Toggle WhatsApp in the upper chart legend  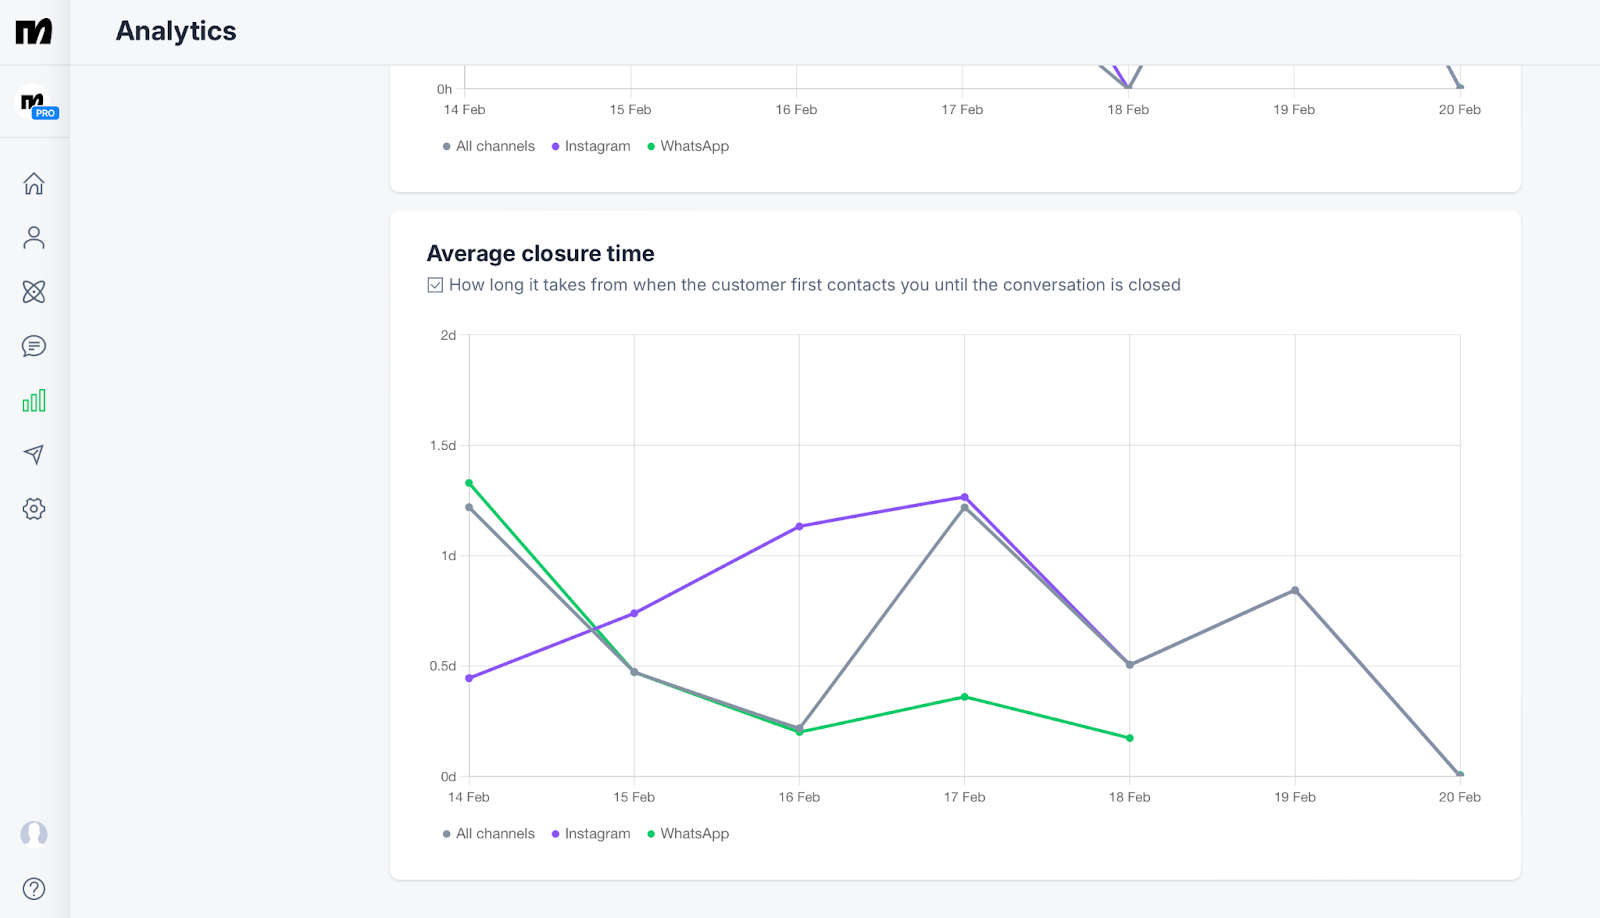tap(688, 146)
